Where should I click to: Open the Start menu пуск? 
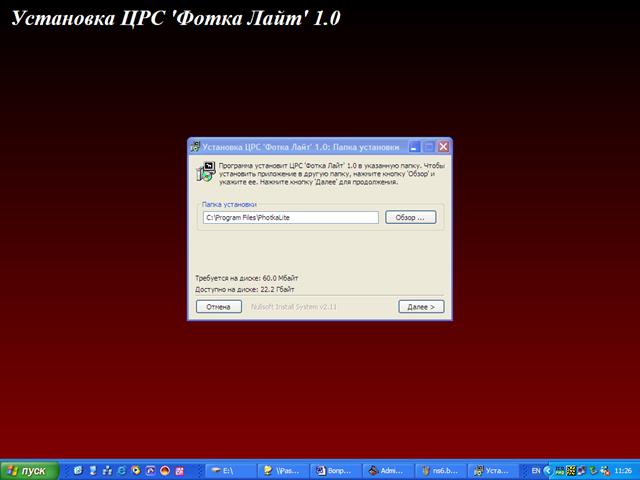point(29,471)
